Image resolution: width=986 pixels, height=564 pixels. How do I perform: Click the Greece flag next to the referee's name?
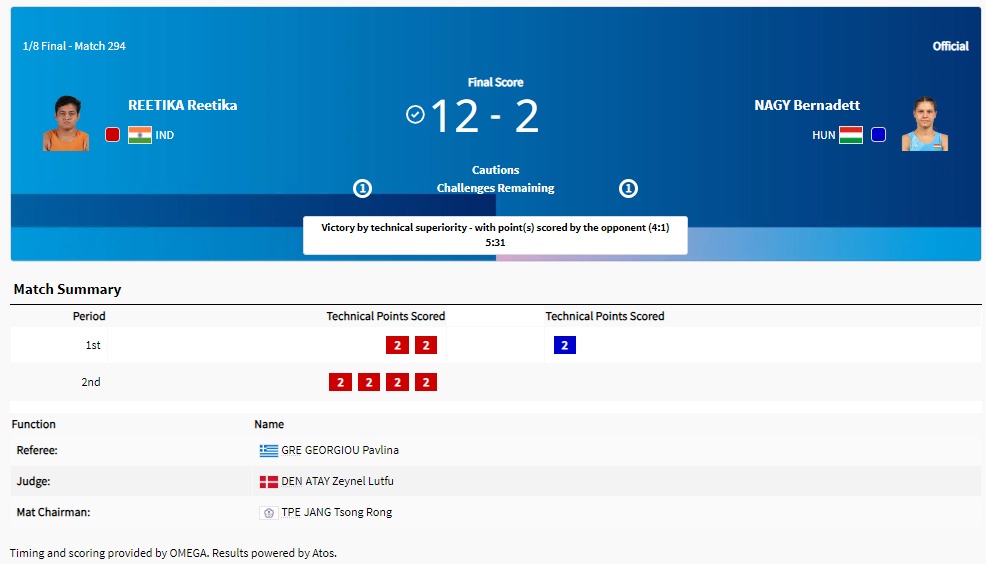(x=268, y=451)
